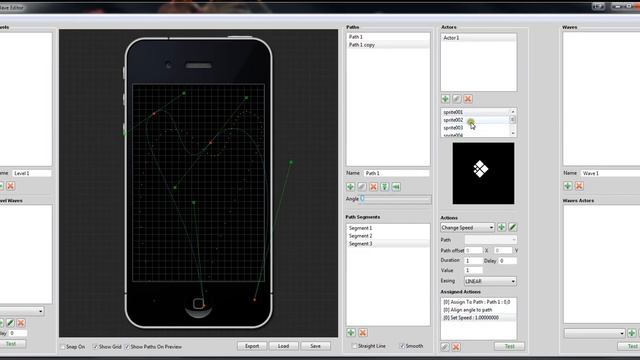Screen dimensions: 640x360
Task: Click the Load button
Action: [x=283, y=346]
